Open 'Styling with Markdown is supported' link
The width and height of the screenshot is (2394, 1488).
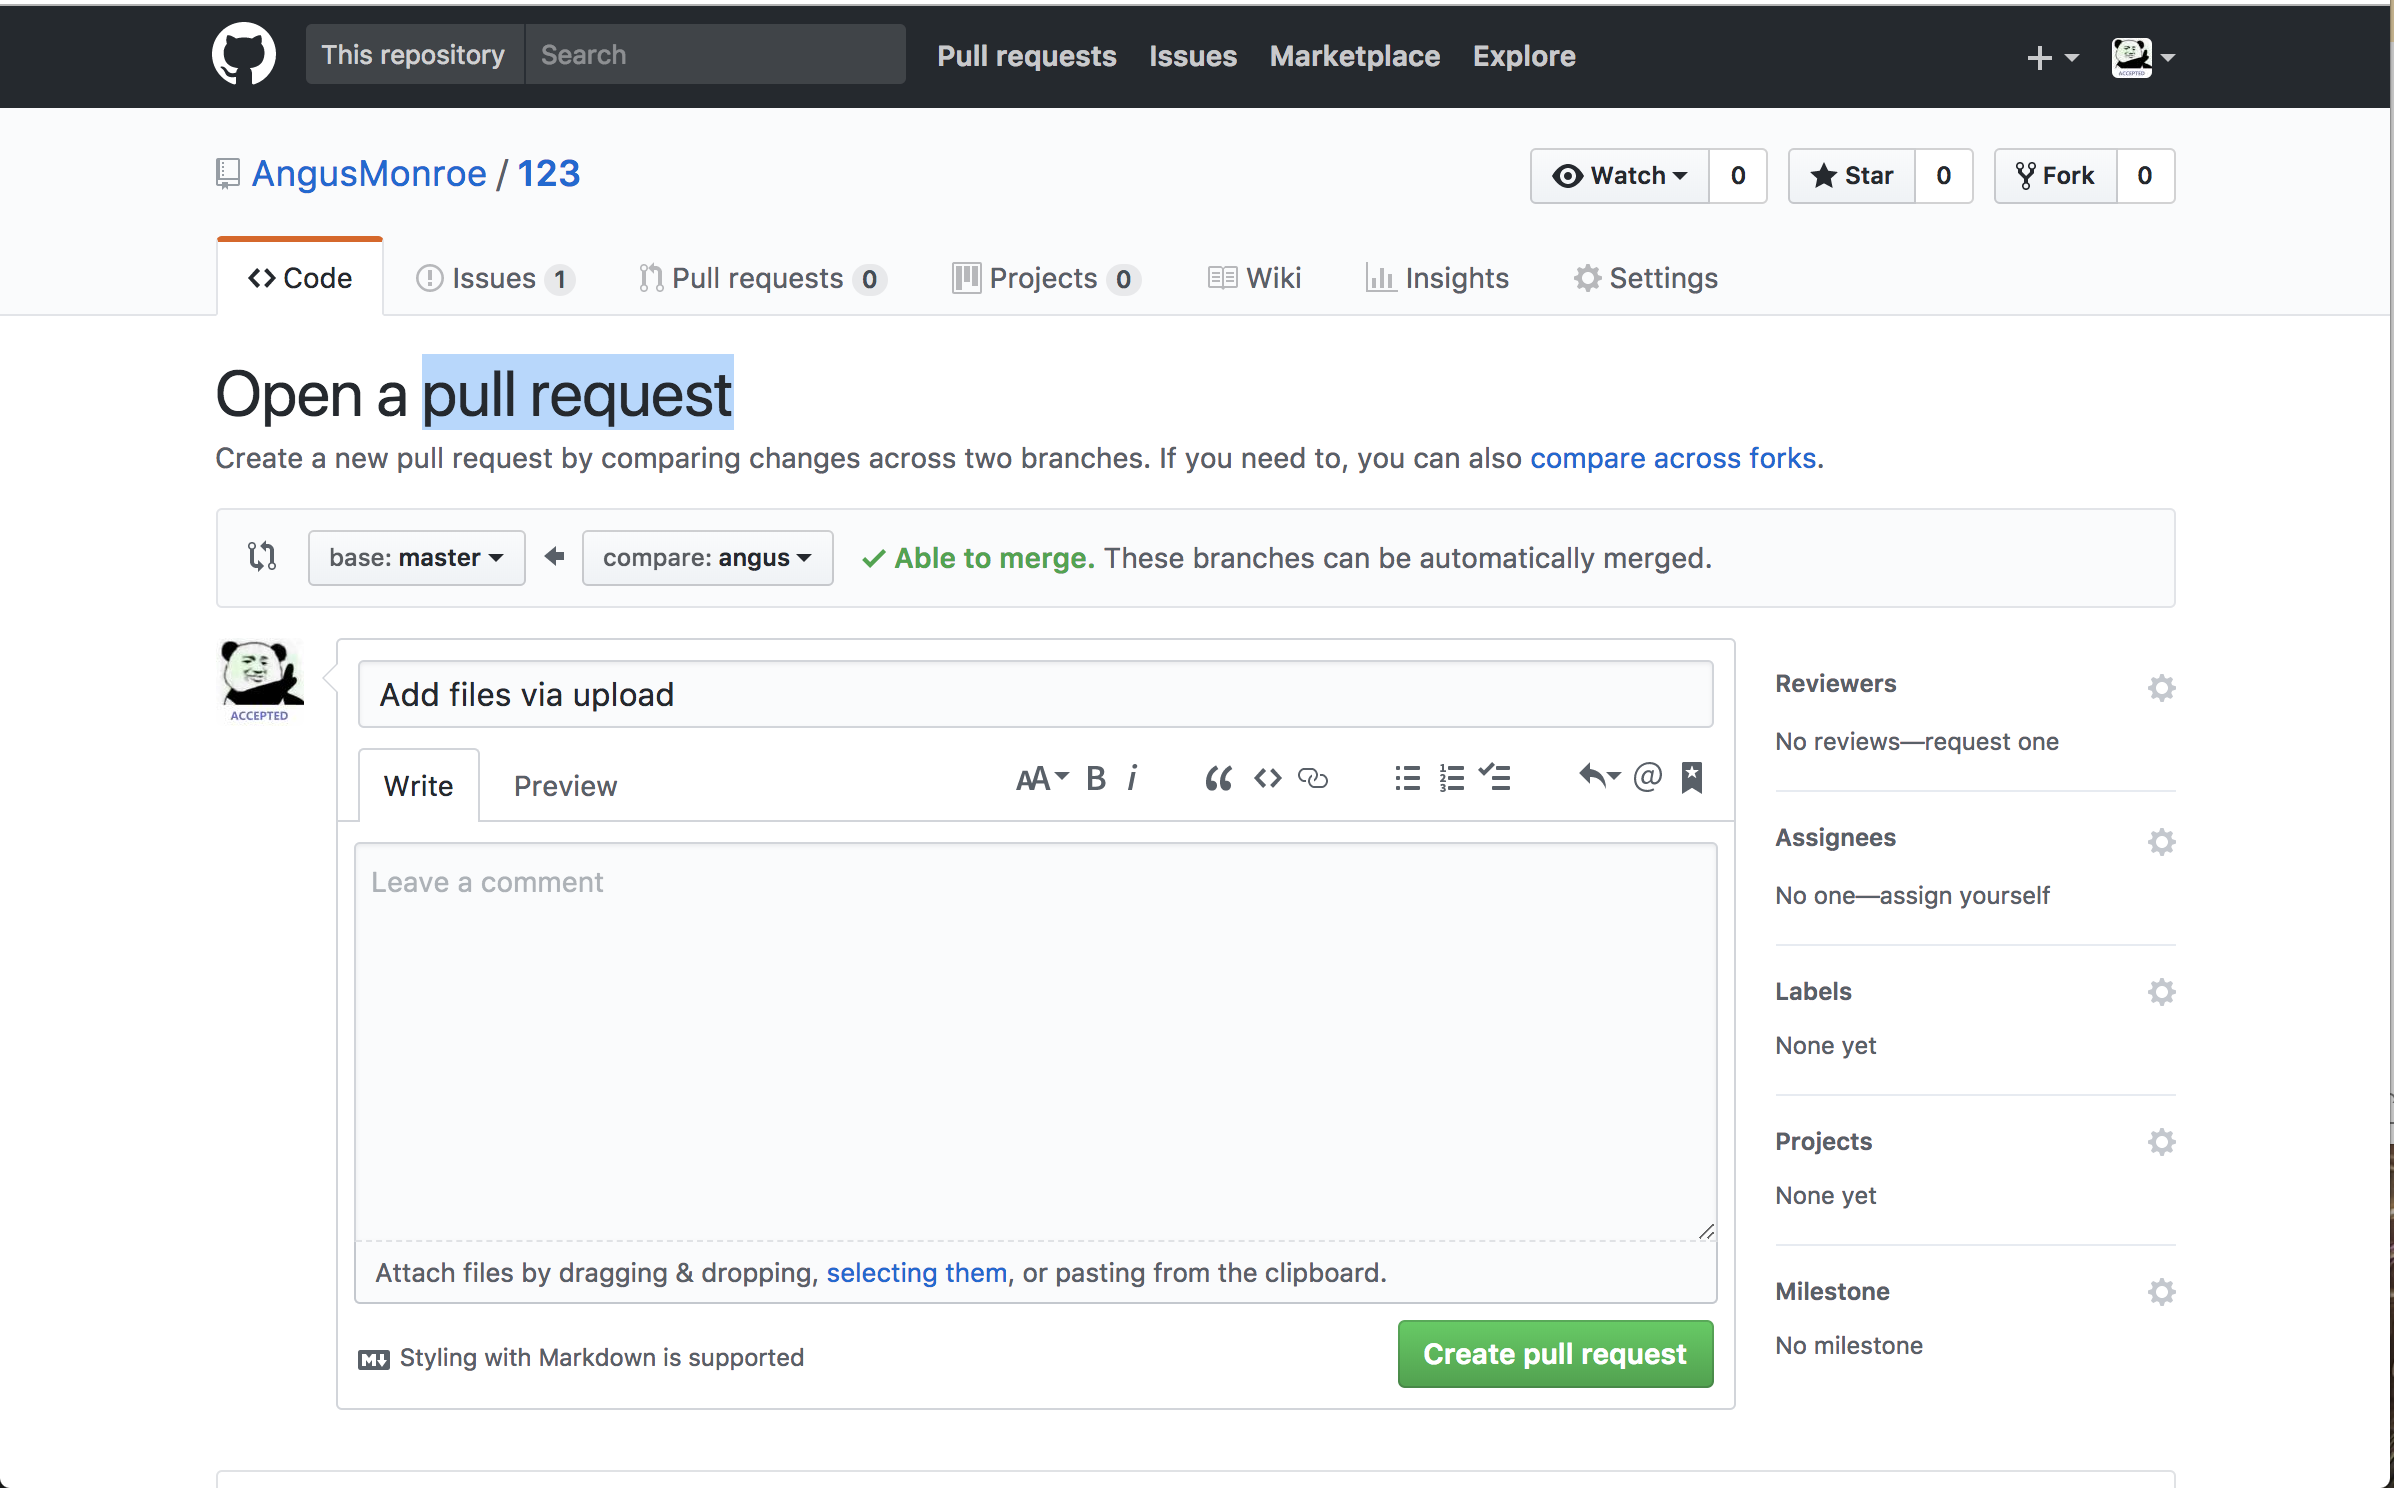click(581, 1357)
